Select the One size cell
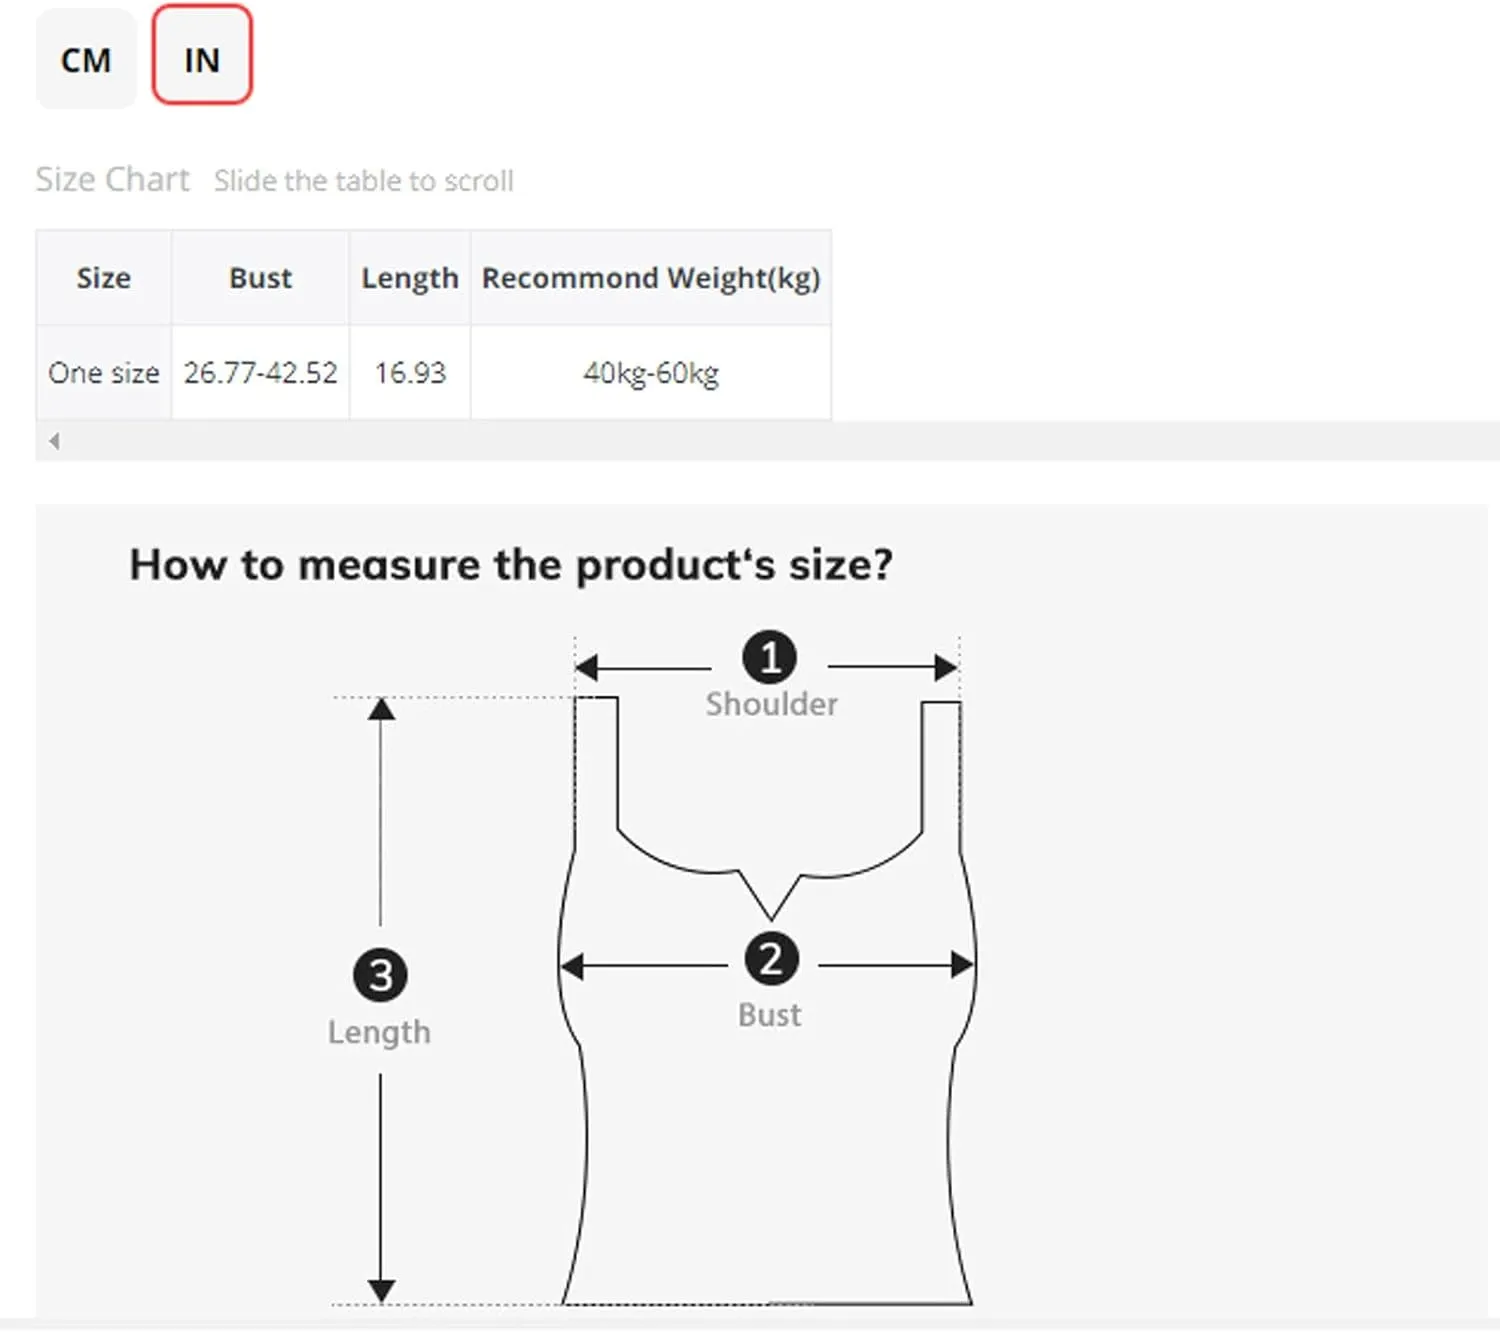 tap(104, 373)
